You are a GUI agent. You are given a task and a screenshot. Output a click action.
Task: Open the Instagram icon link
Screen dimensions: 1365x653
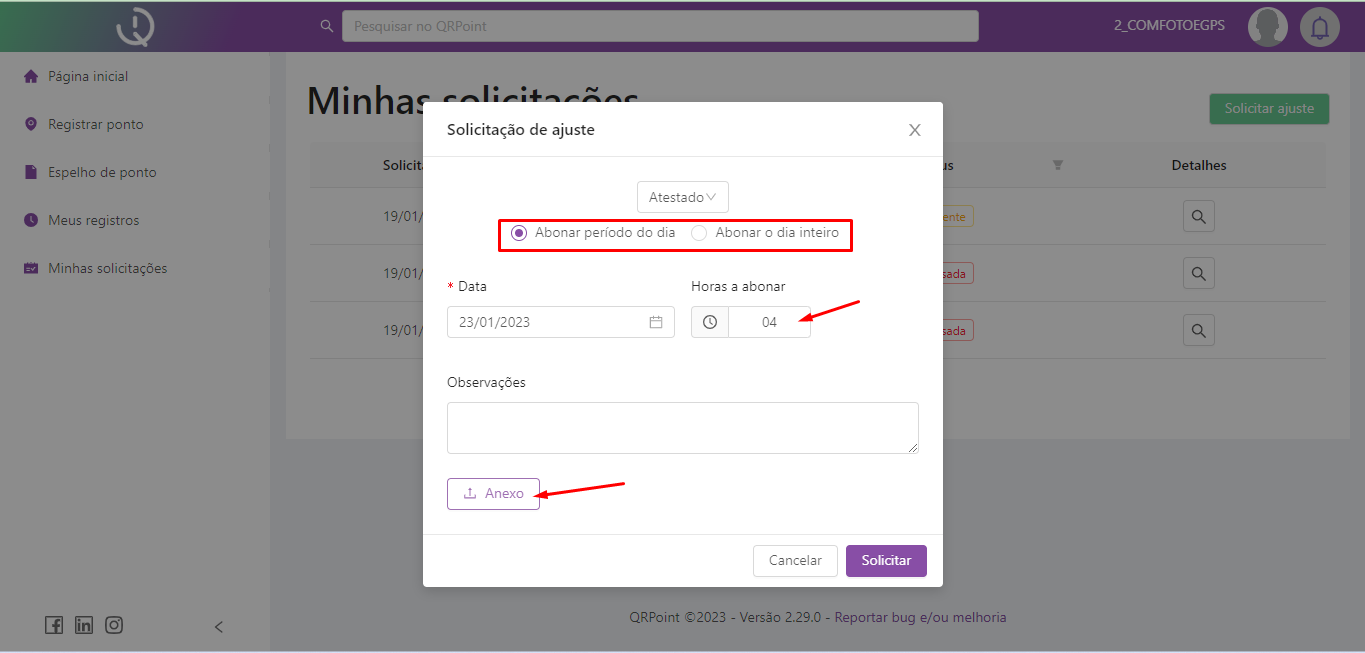pyautogui.click(x=114, y=625)
